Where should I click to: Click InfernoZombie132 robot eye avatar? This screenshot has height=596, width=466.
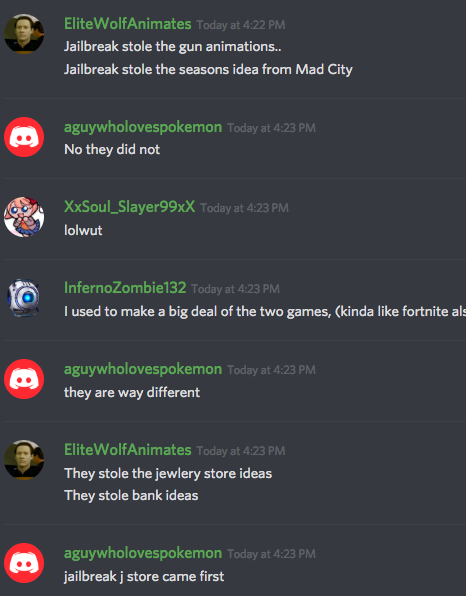point(24,298)
